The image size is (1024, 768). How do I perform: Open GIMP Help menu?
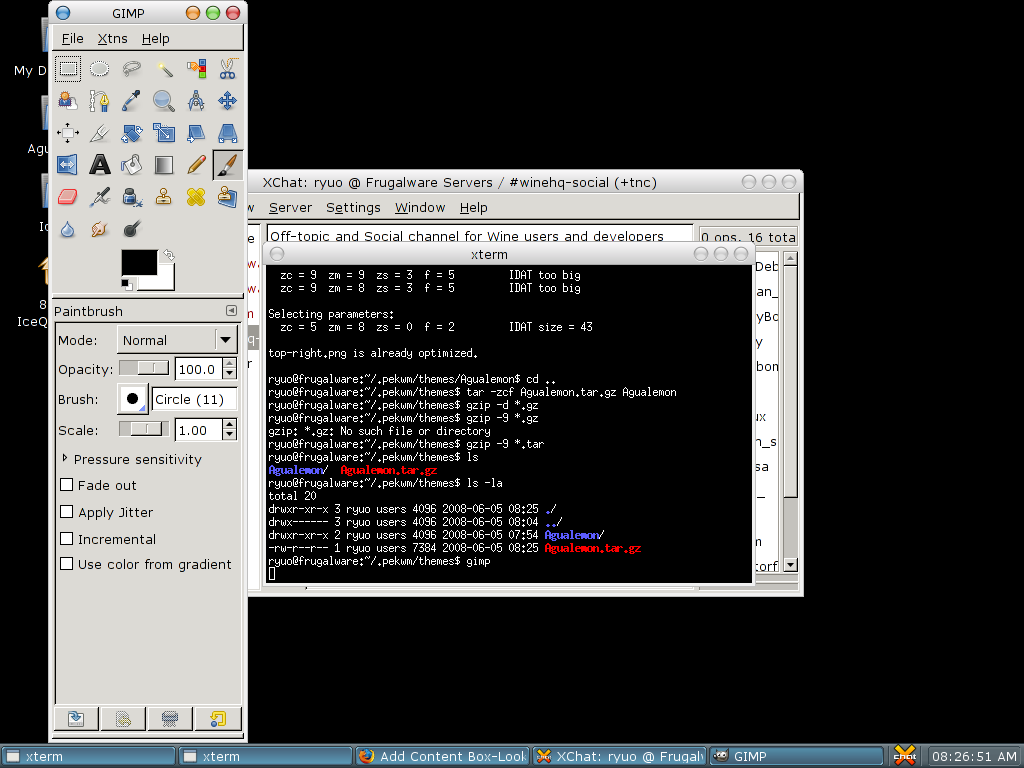click(x=155, y=39)
